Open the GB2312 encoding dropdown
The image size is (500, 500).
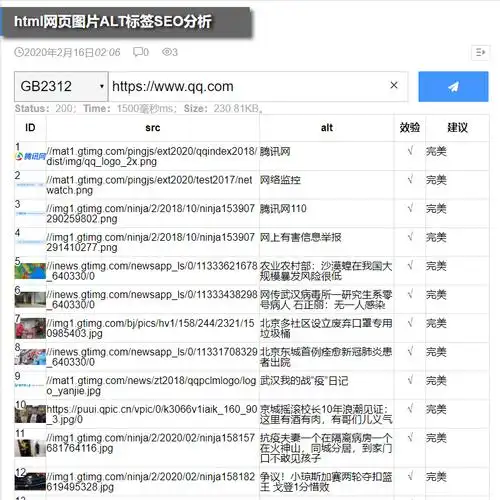pos(61,86)
